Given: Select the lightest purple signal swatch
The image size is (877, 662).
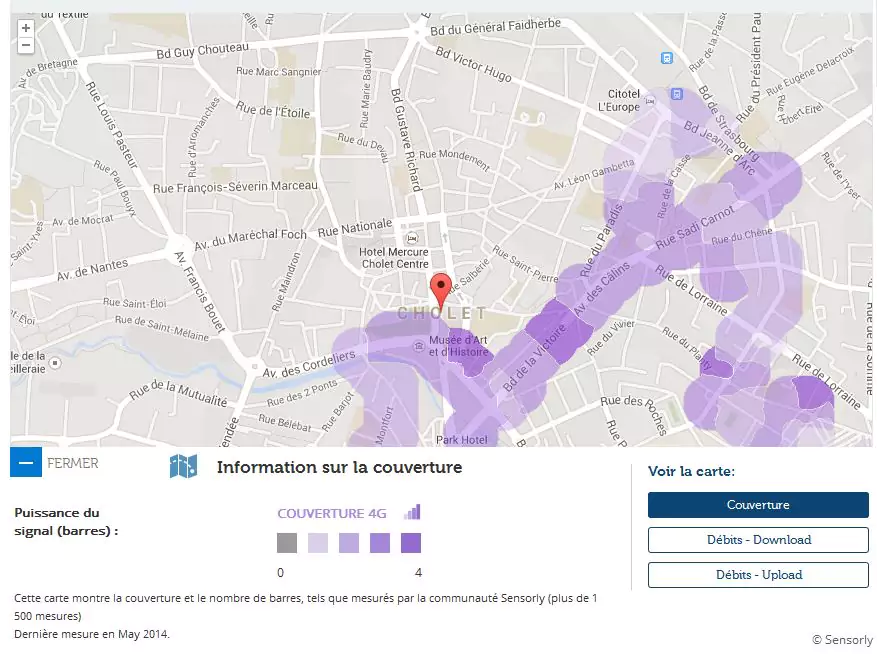Looking at the screenshot, I should pyautogui.click(x=318, y=543).
